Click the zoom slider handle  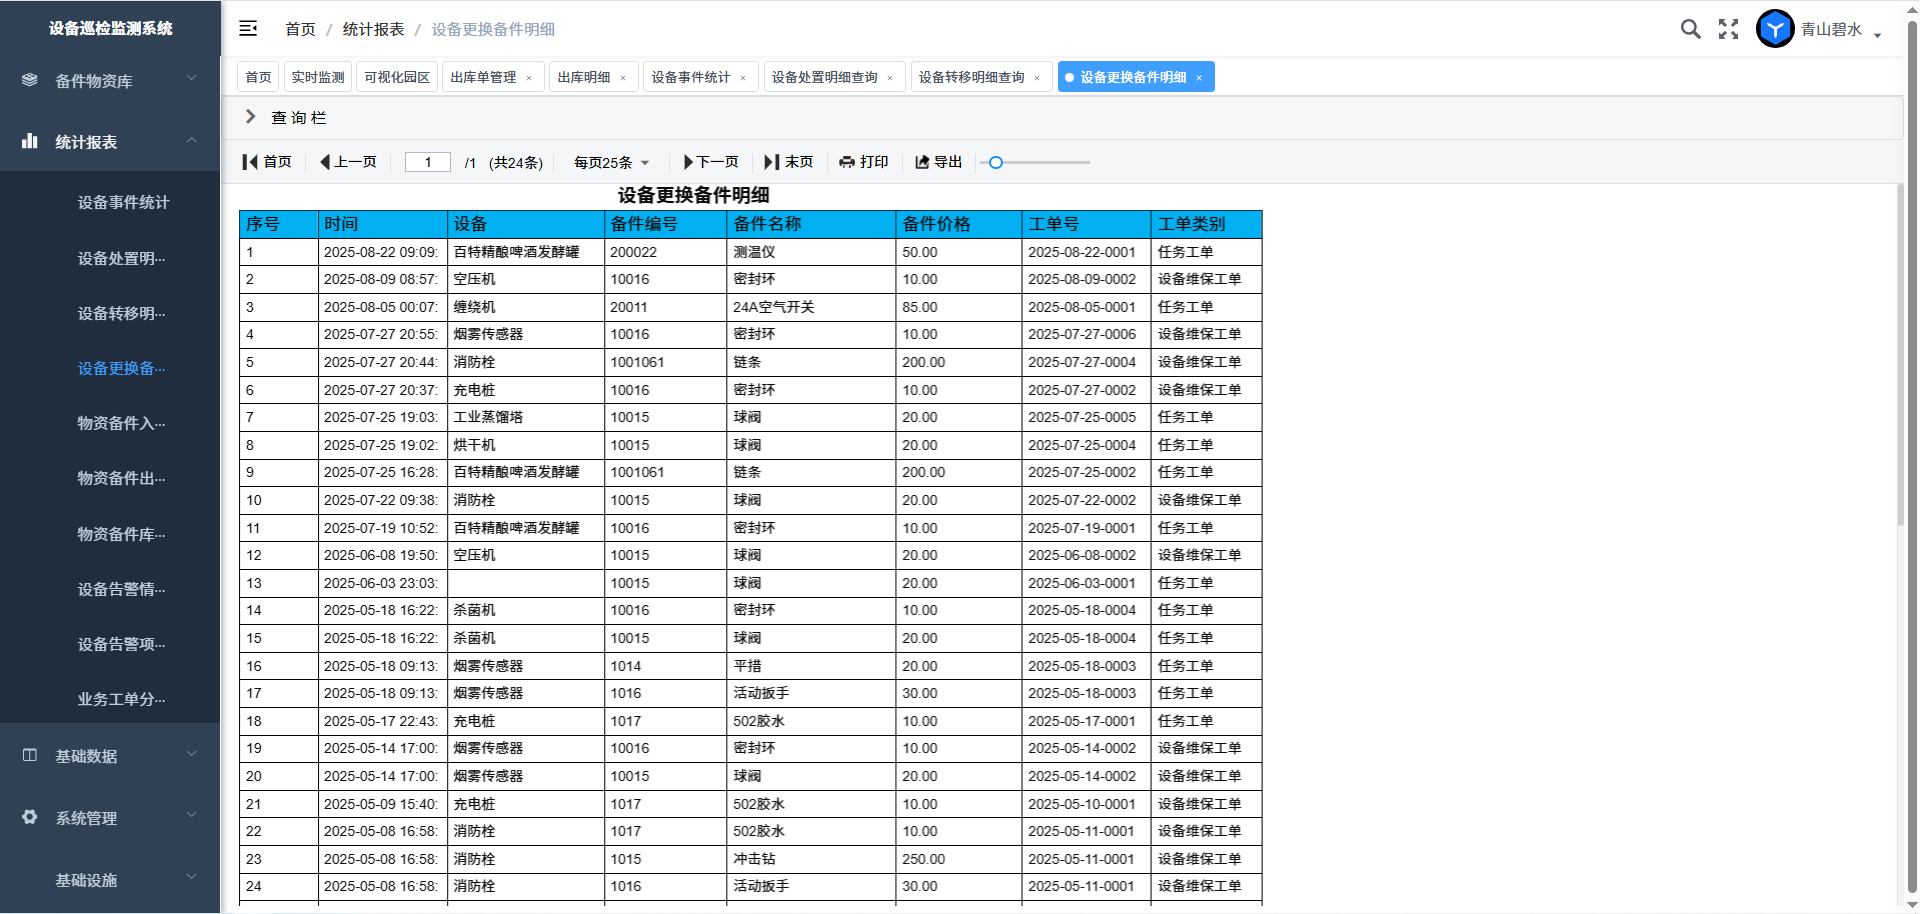(x=995, y=162)
